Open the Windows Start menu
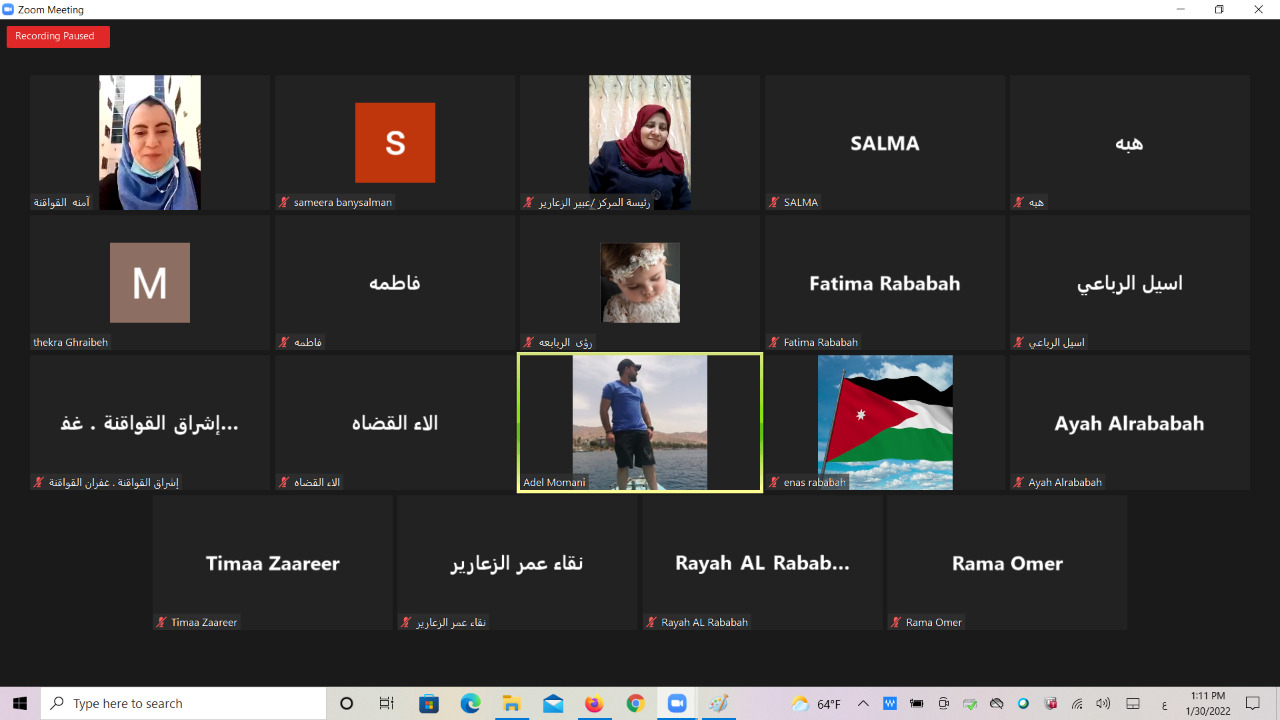This screenshot has width=1280, height=720. point(20,704)
